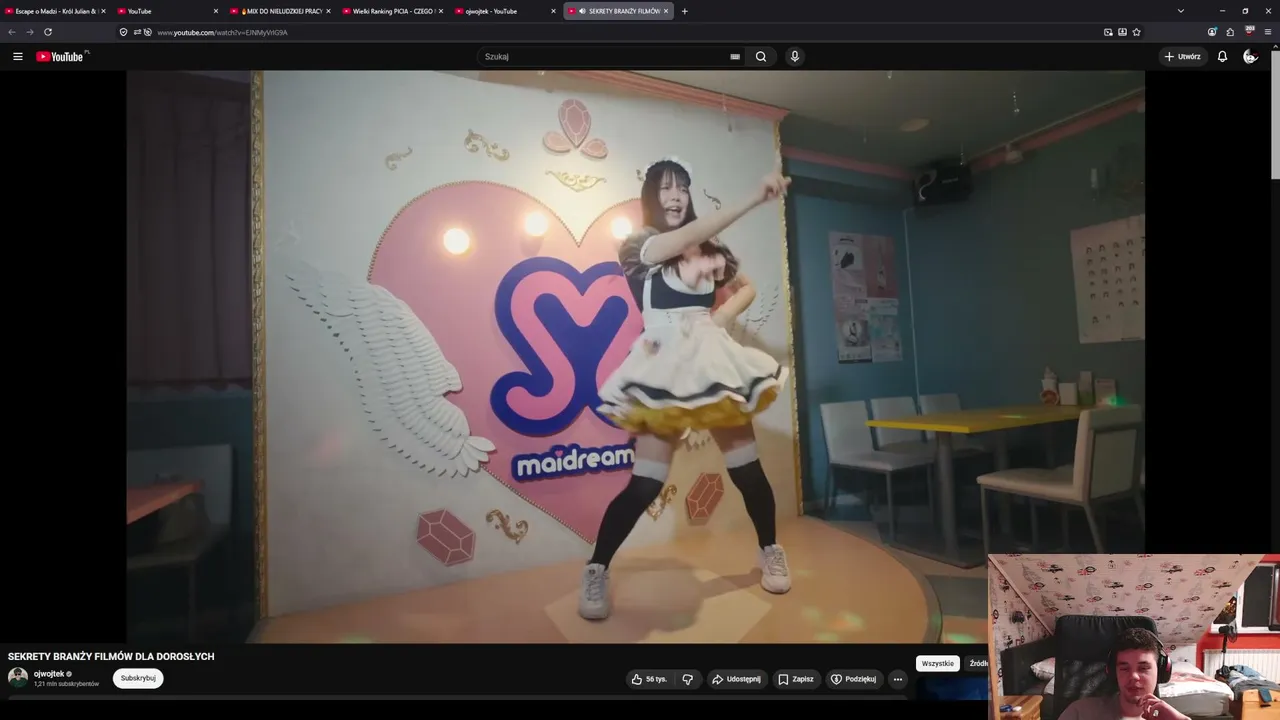Send thanks with 'Podziękuj'
The height and width of the screenshot is (720, 1280).
coord(853,679)
